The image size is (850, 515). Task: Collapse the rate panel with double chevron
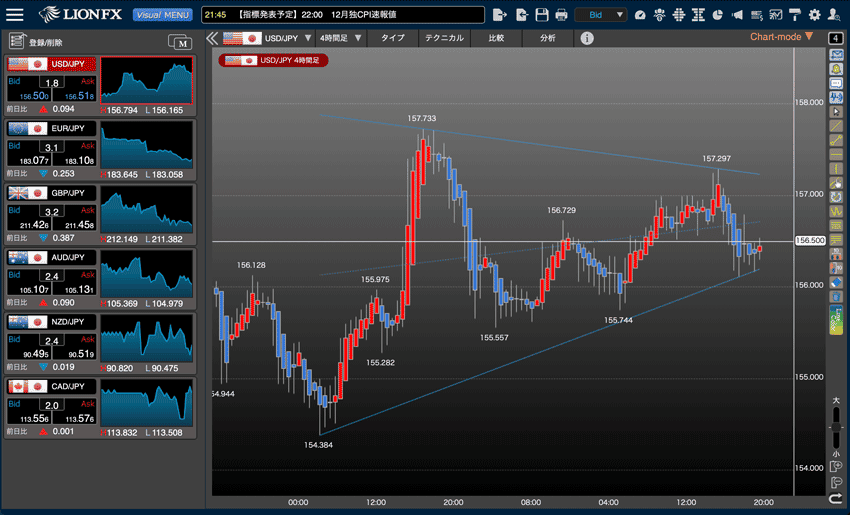pyautogui.click(x=212, y=38)
